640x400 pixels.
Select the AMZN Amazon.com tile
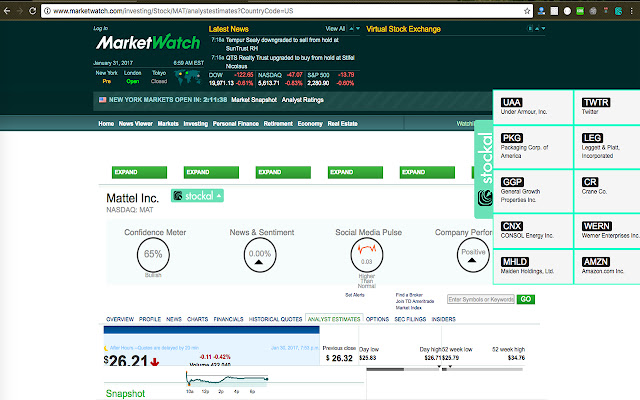pos(607,266)
